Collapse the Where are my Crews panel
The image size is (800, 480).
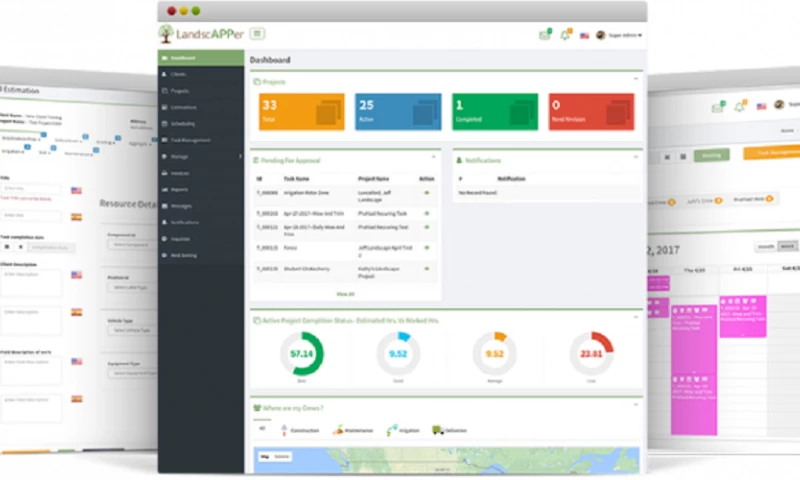[x=636, y=405]
